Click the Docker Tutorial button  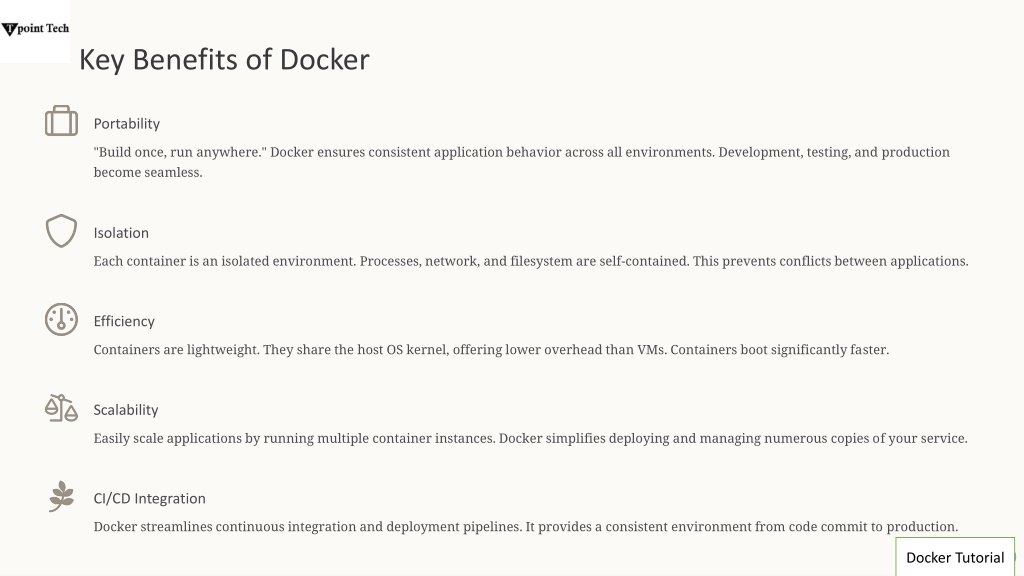[955, 557]
